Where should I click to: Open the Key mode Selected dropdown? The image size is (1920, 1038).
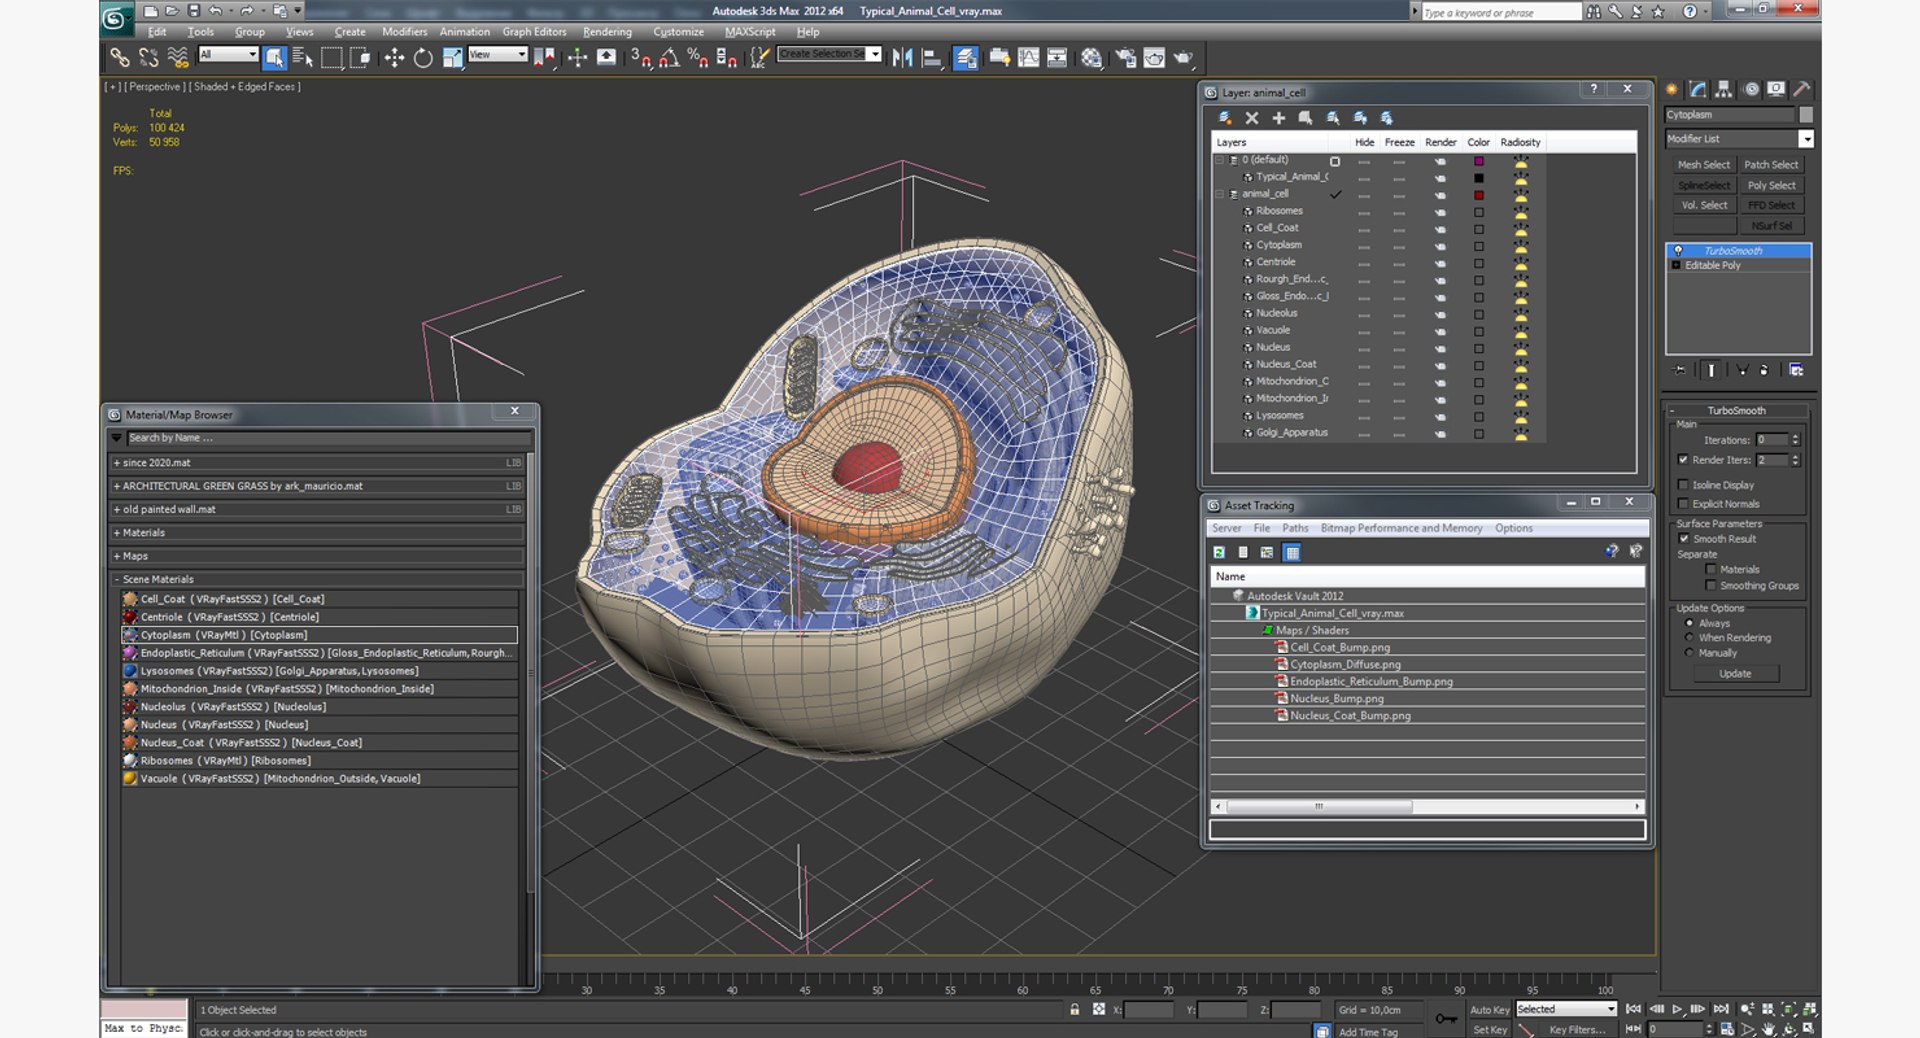1566,1009
